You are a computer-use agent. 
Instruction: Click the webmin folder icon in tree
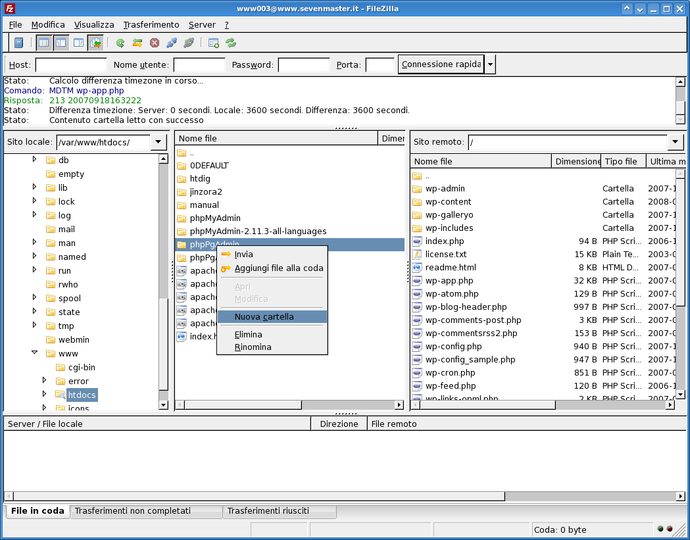pyautogui.click(x=51, y=340)
